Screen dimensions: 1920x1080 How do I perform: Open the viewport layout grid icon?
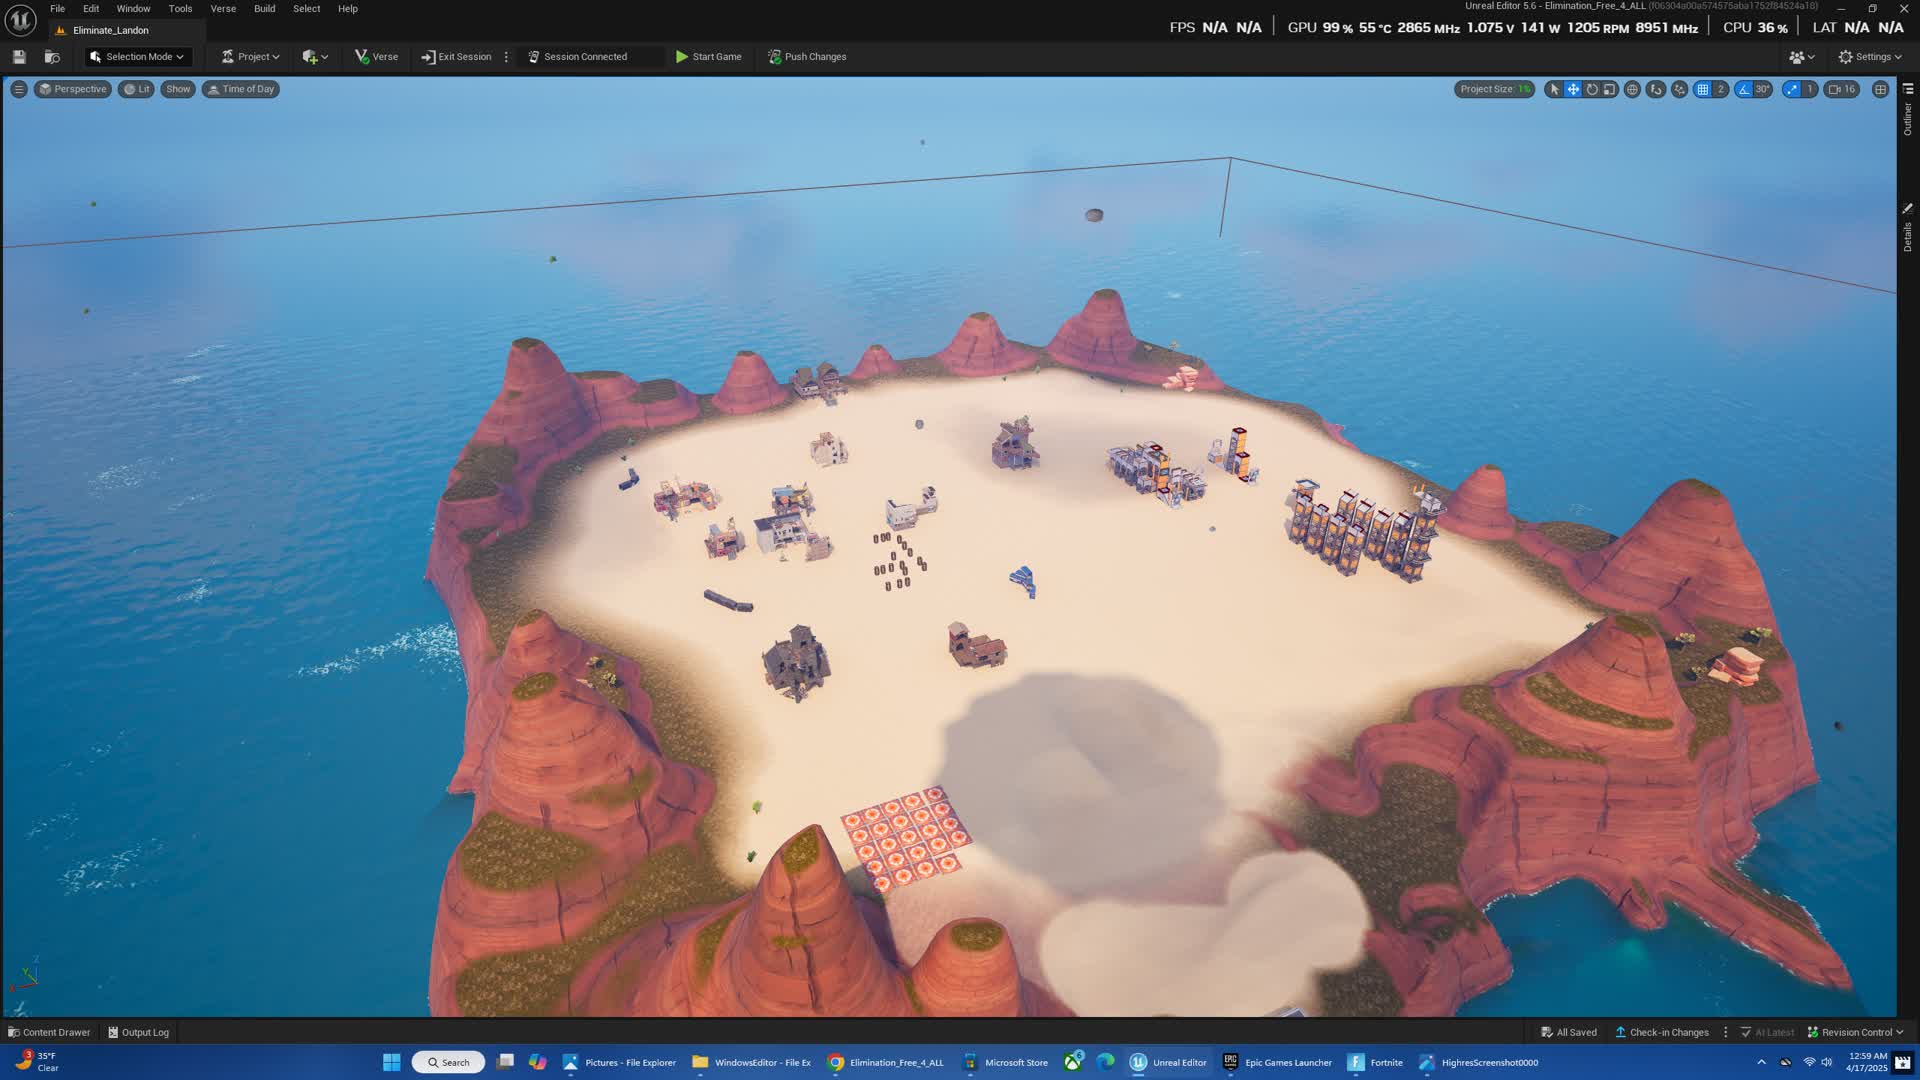[x=1880, y=89]
